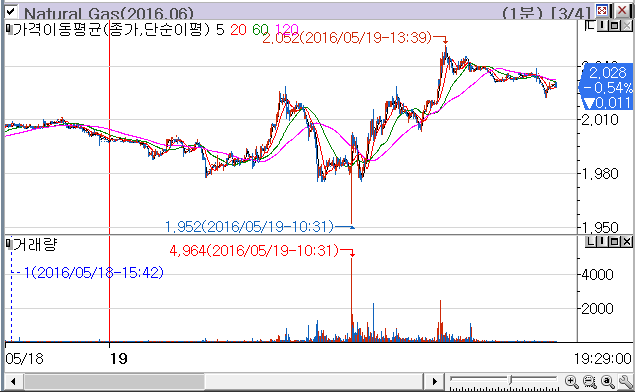Image resolution: width=635 pixels, height=392 pixels.
Task: Close the Natural Gas chart window
Action: coord(623,11)
